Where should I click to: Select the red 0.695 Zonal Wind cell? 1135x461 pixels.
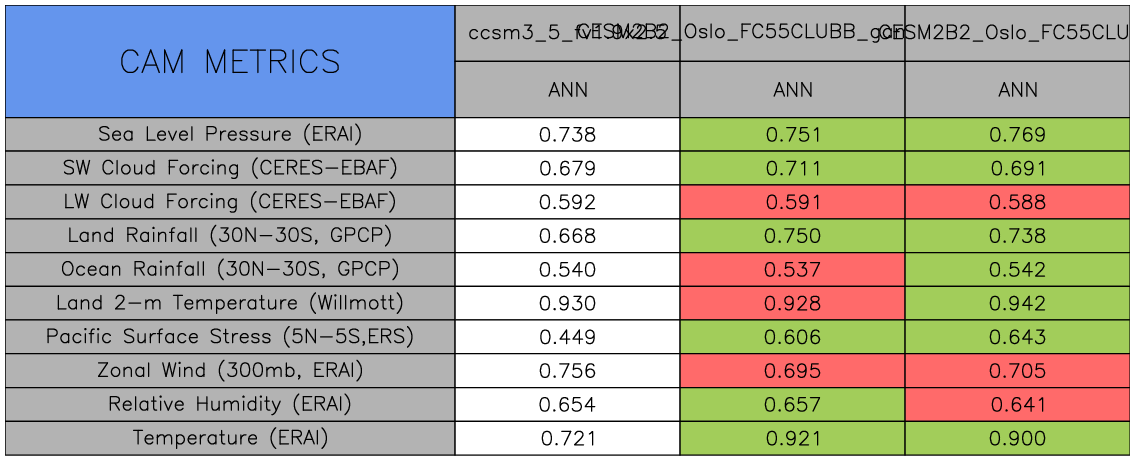792,371
